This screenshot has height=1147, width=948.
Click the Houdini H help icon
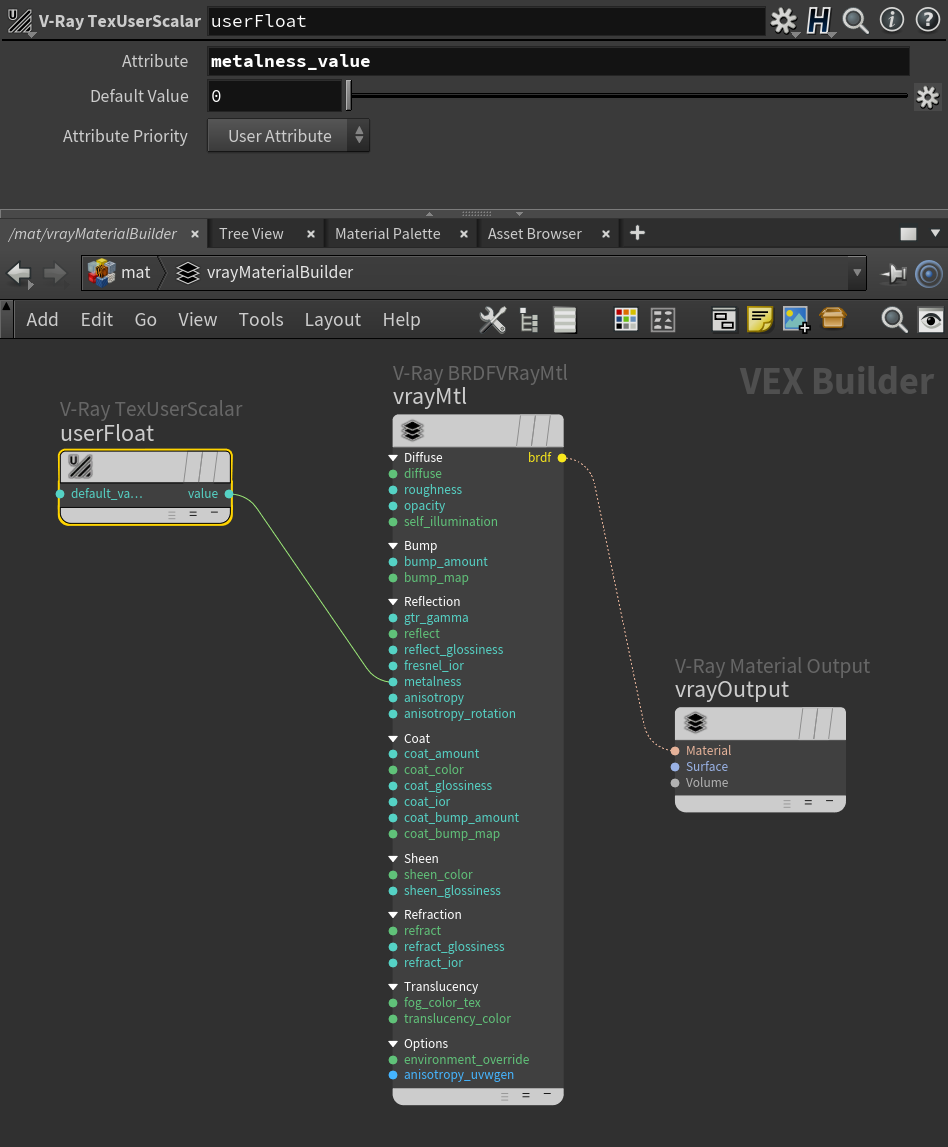pyautogui.click(x=819, y=20)
